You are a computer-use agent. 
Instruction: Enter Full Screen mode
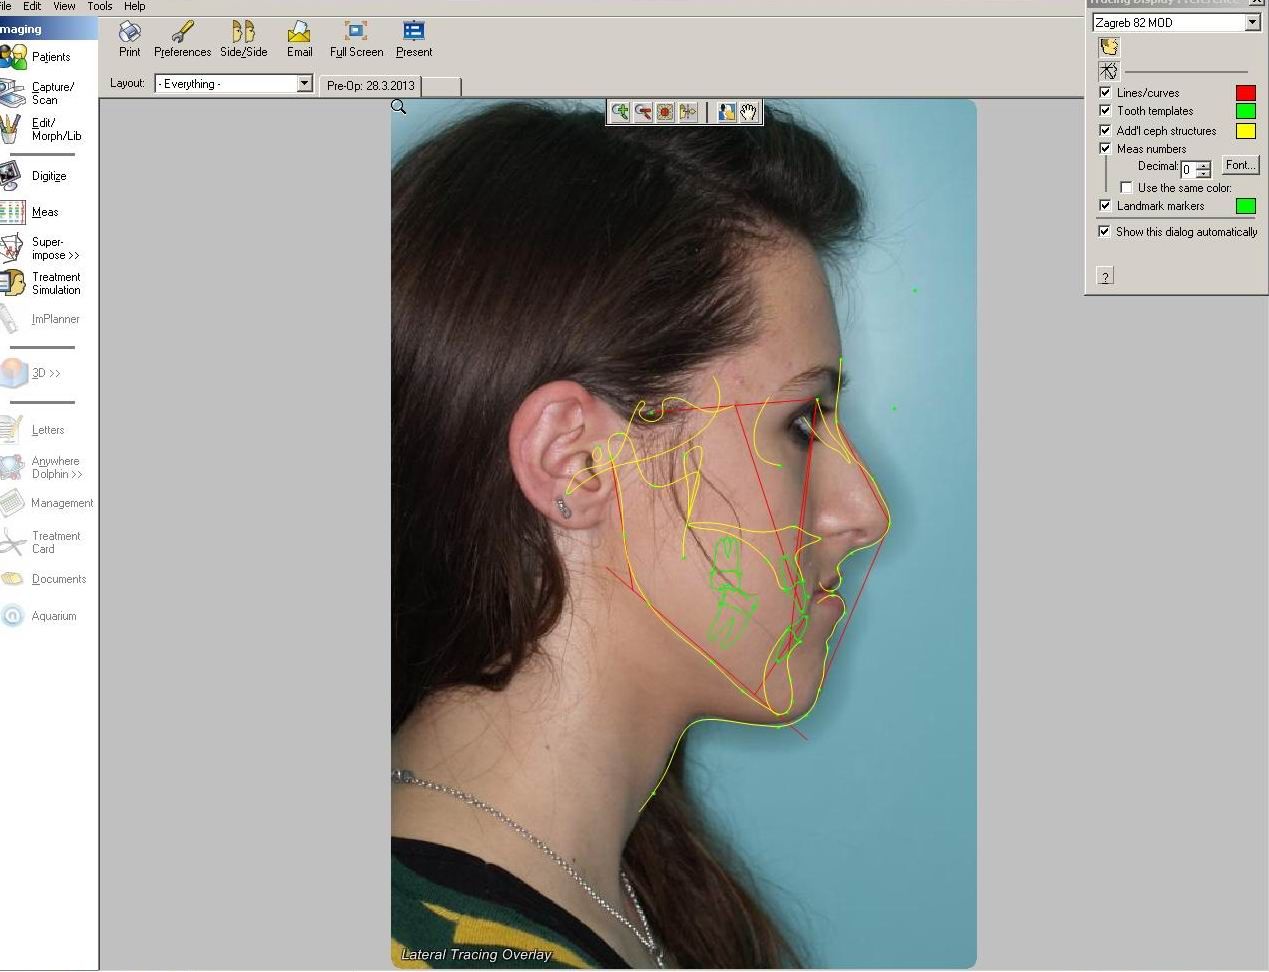click(x=356, y=39)
